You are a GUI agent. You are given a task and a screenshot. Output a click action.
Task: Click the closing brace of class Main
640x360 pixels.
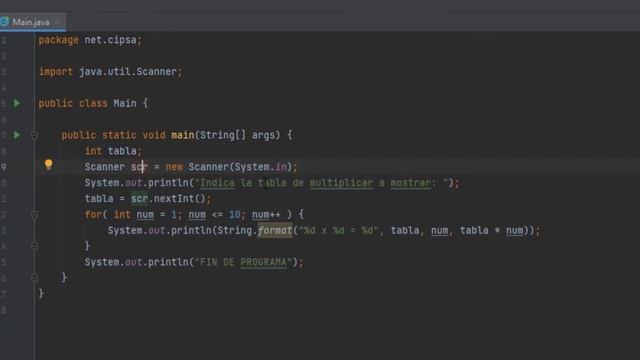pos(41,293)
